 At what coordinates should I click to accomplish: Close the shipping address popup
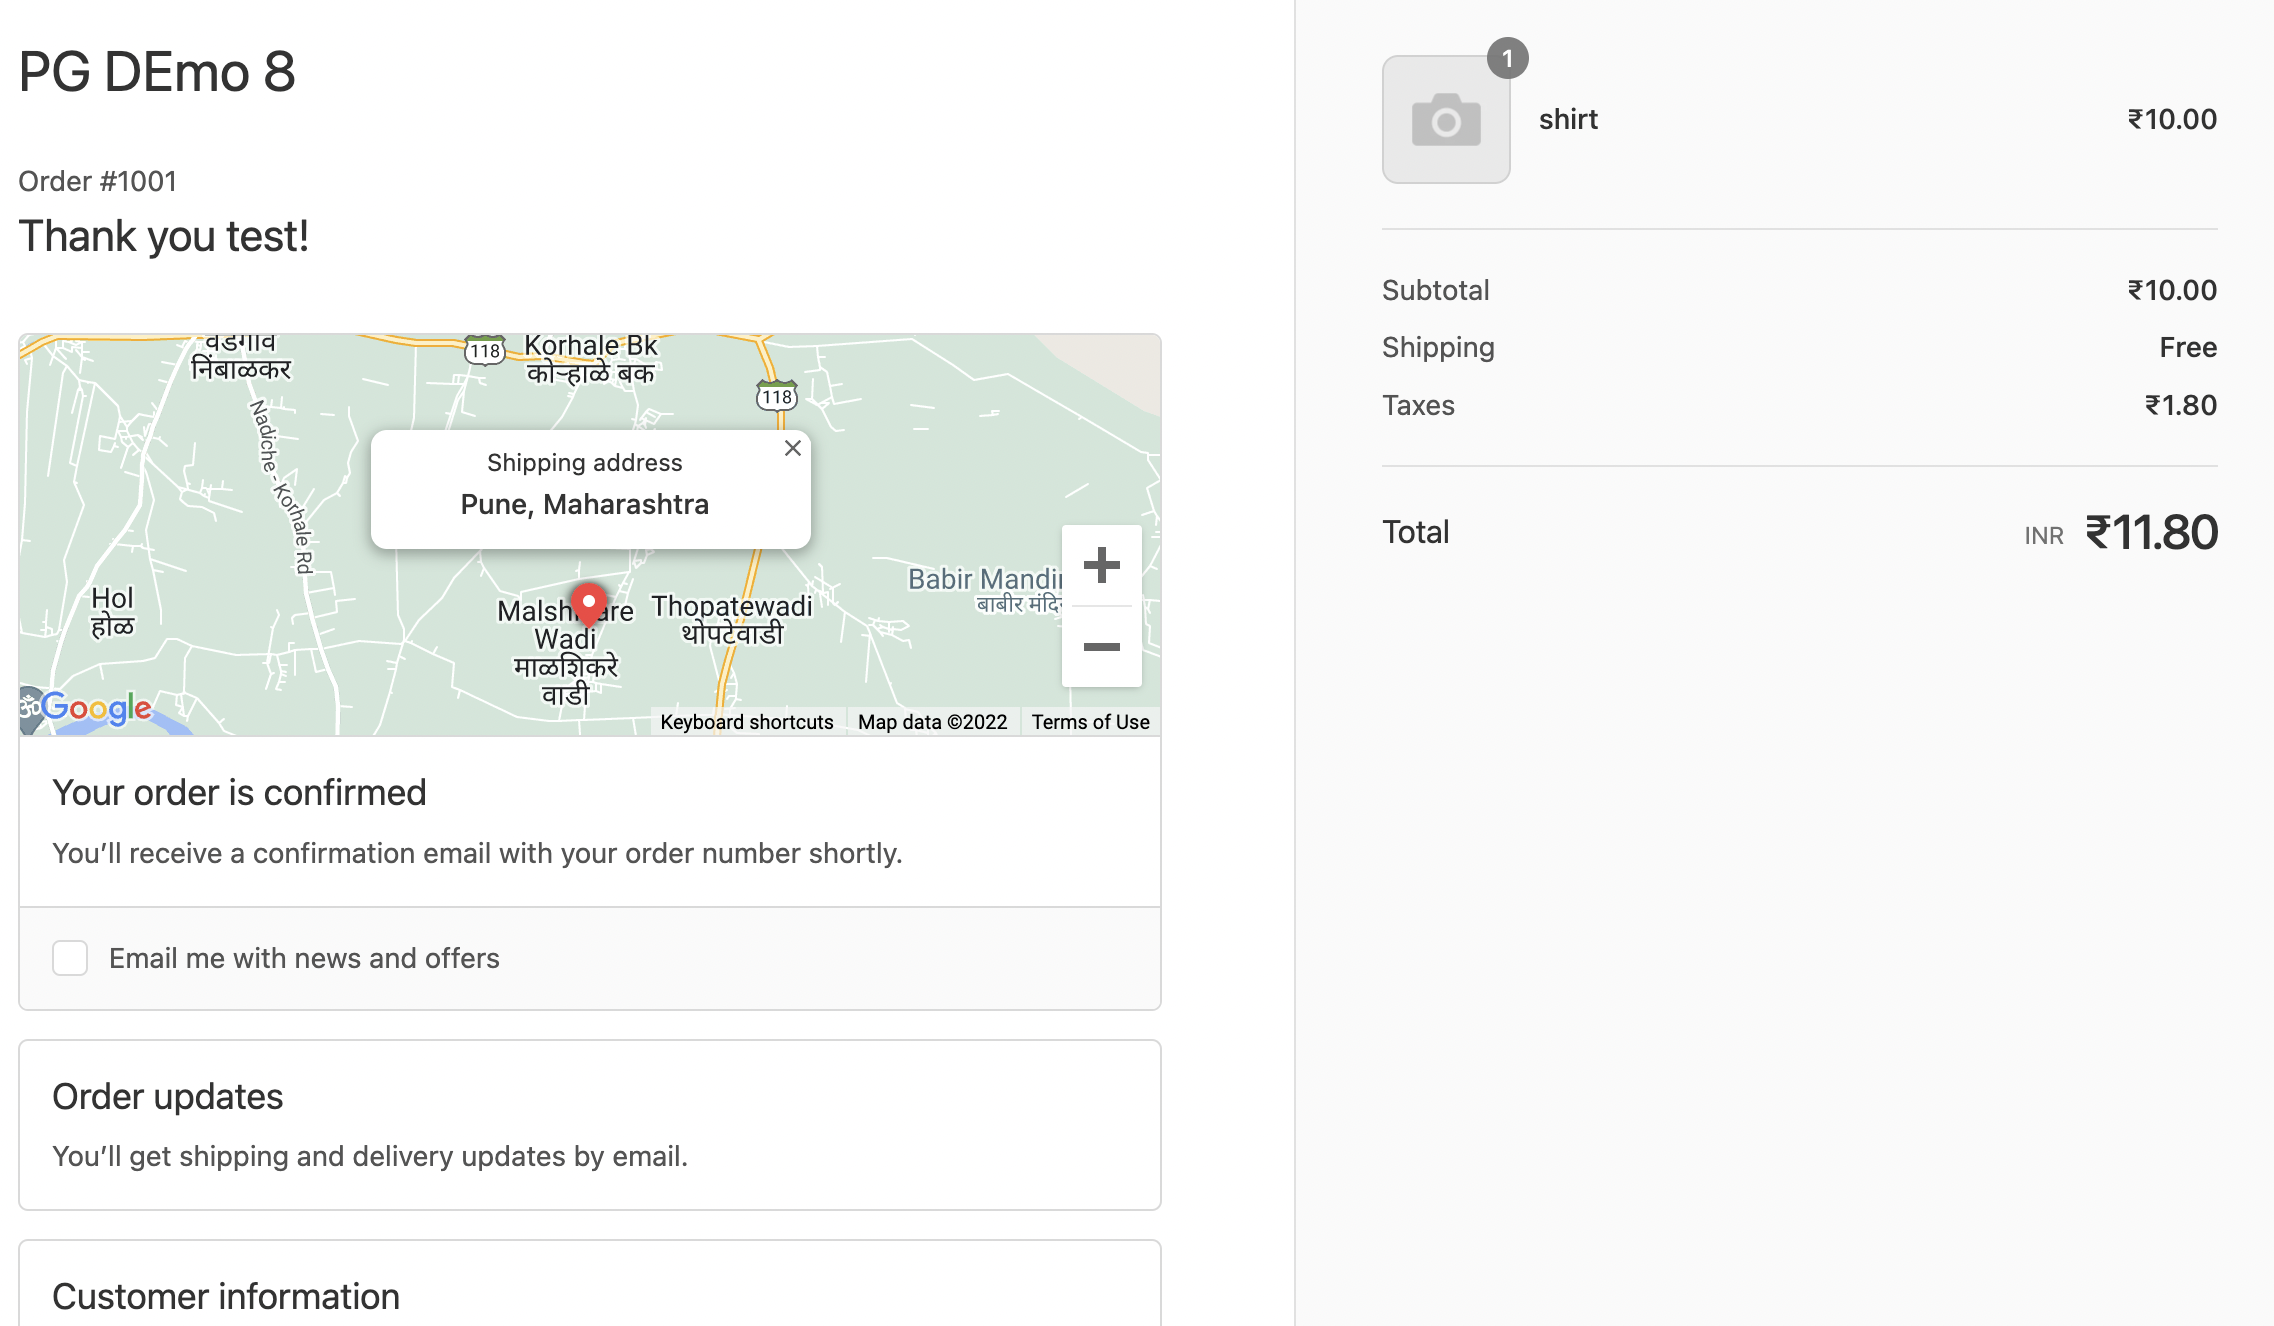pyautogui.click(x=793, y=448)
